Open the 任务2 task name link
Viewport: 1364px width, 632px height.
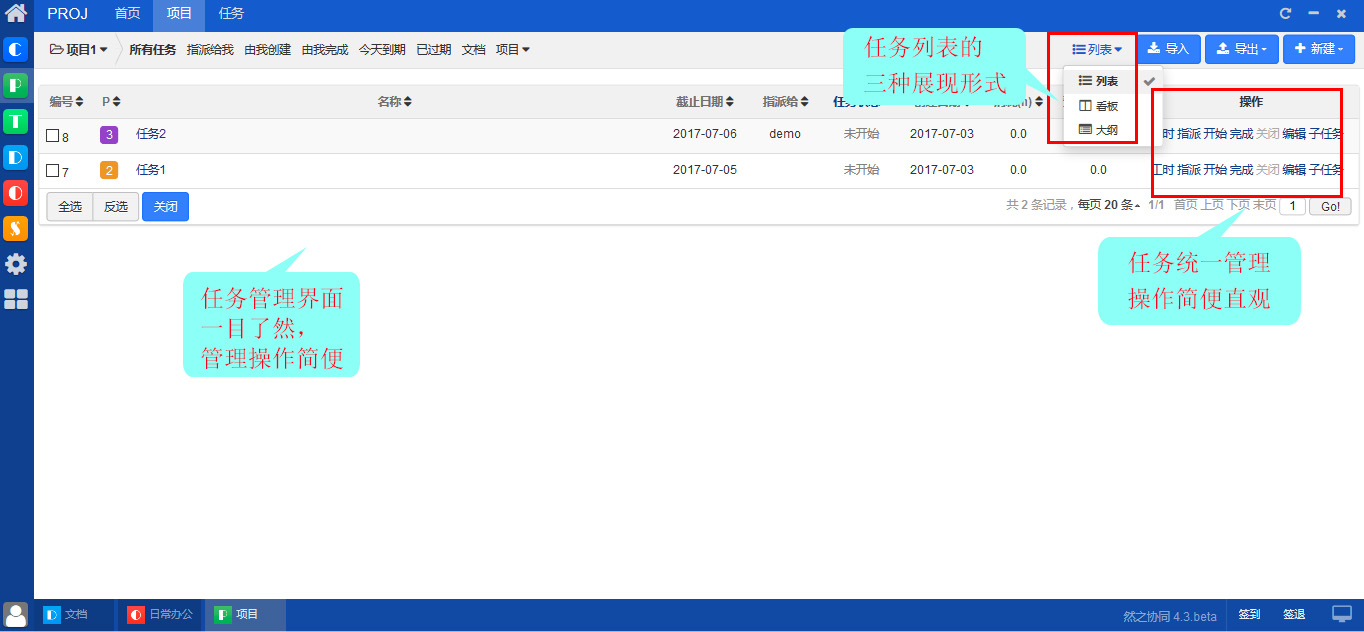click(151, 134)
